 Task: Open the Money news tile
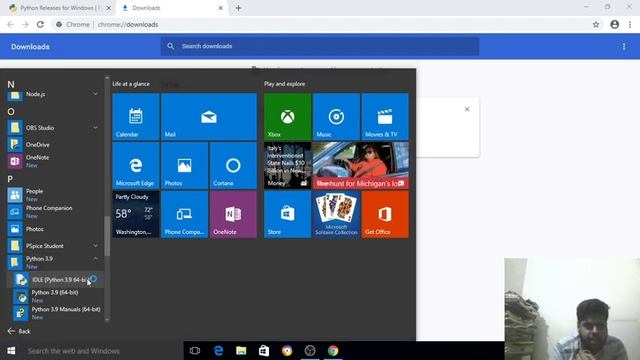click(287, 165)
